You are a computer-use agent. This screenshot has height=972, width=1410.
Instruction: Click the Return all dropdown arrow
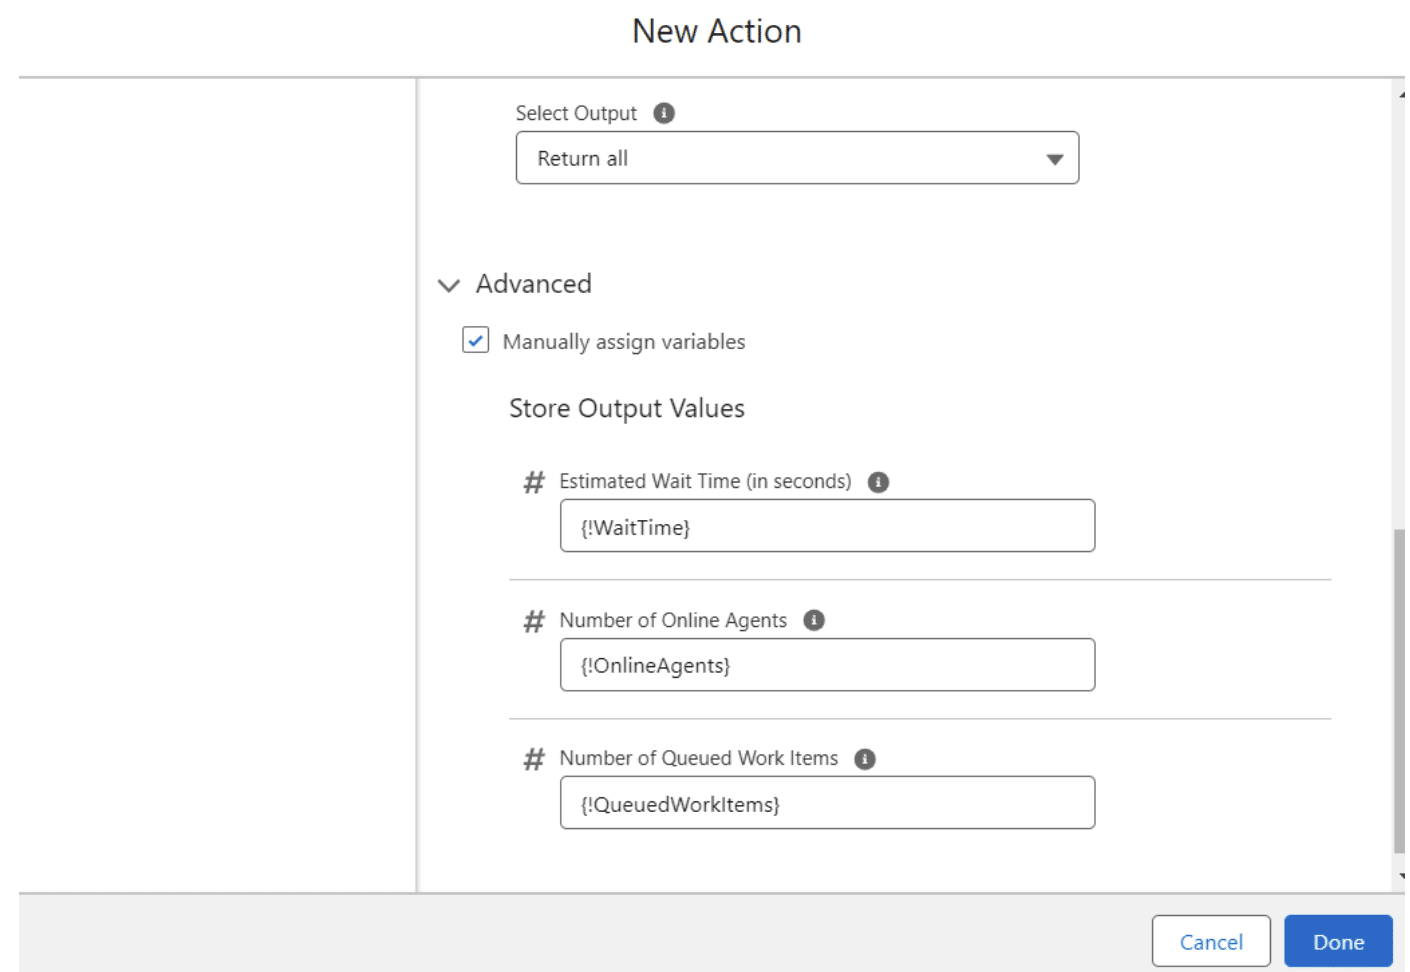pos(1055,158)
